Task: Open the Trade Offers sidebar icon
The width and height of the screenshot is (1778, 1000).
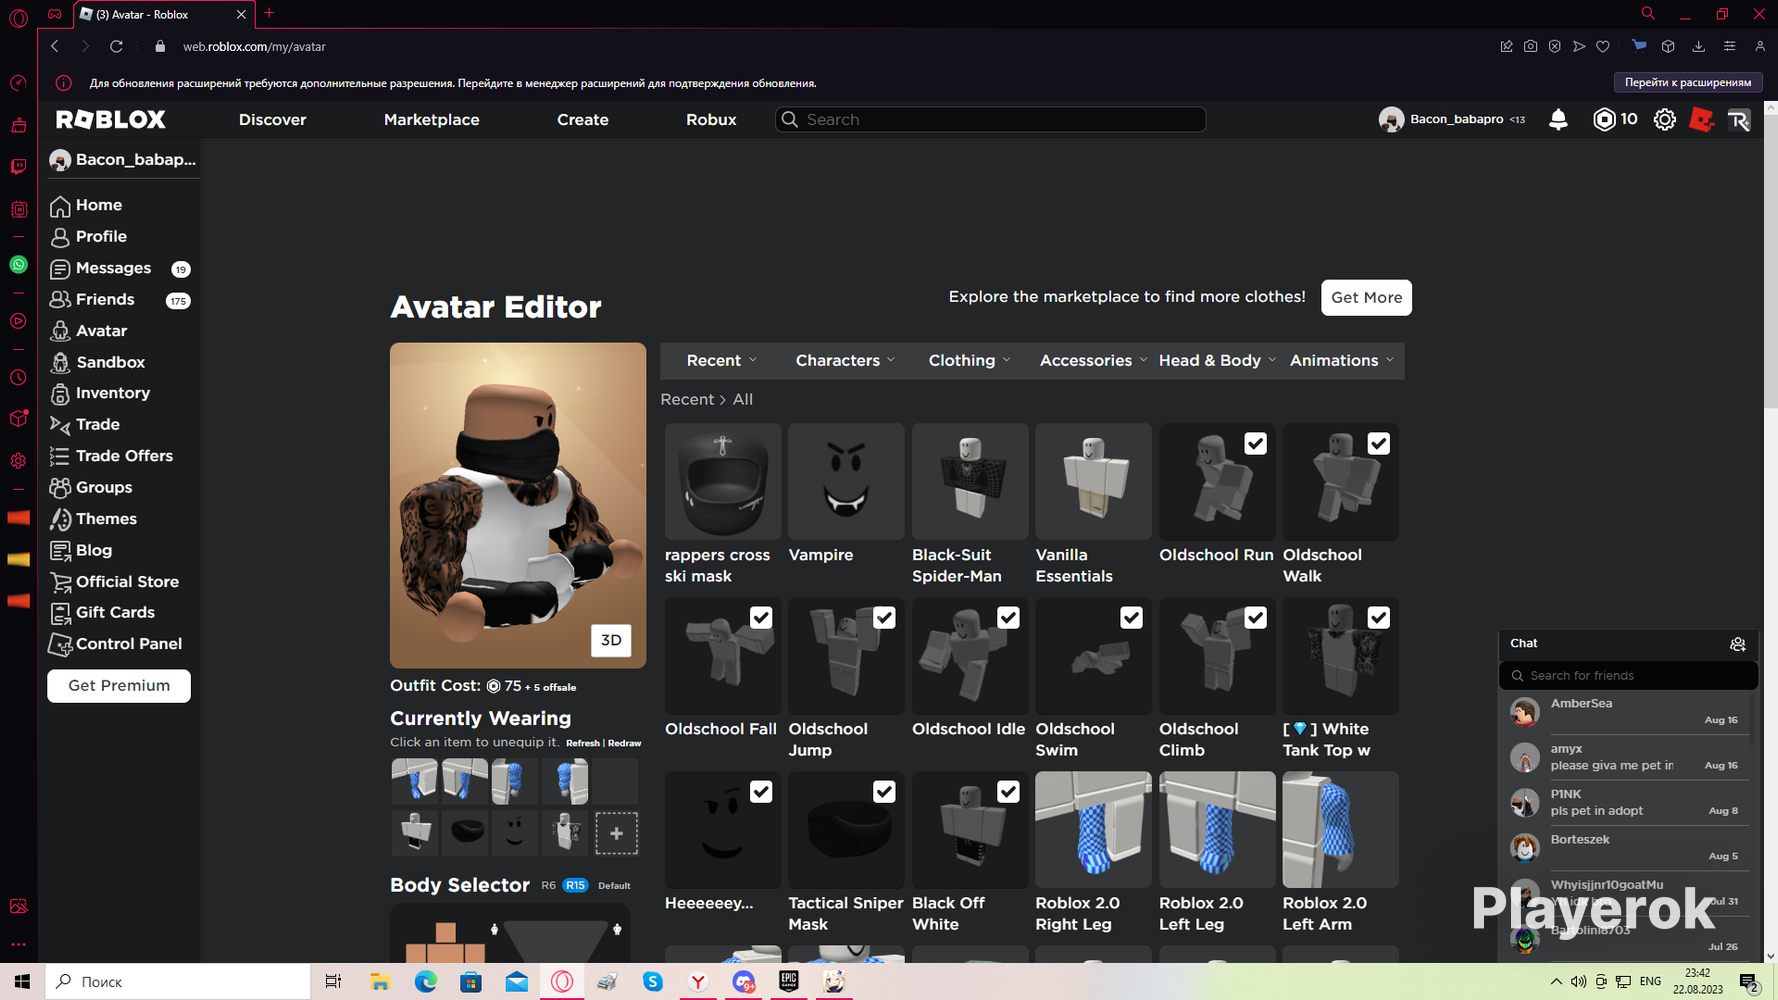Action: coord(60,456)
